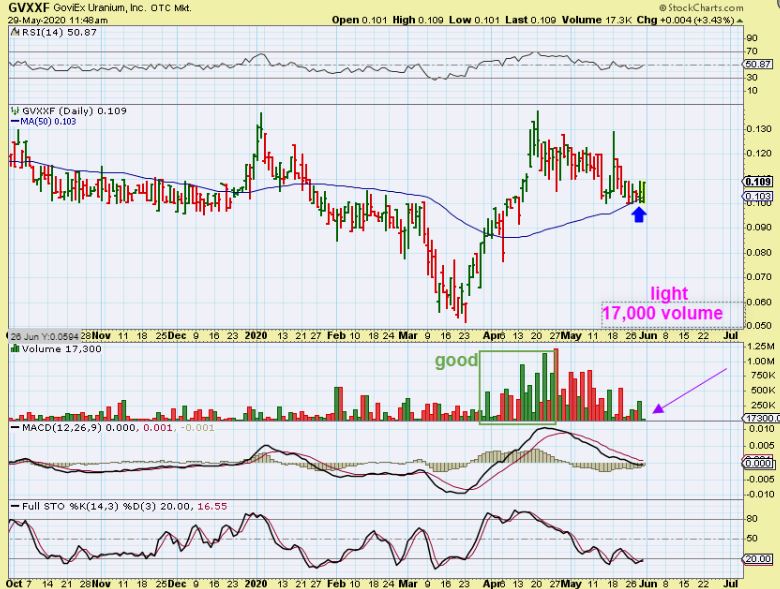Click the Mar date label under the price panel
This screenshot has width=780, height=589.
[408, 336]
